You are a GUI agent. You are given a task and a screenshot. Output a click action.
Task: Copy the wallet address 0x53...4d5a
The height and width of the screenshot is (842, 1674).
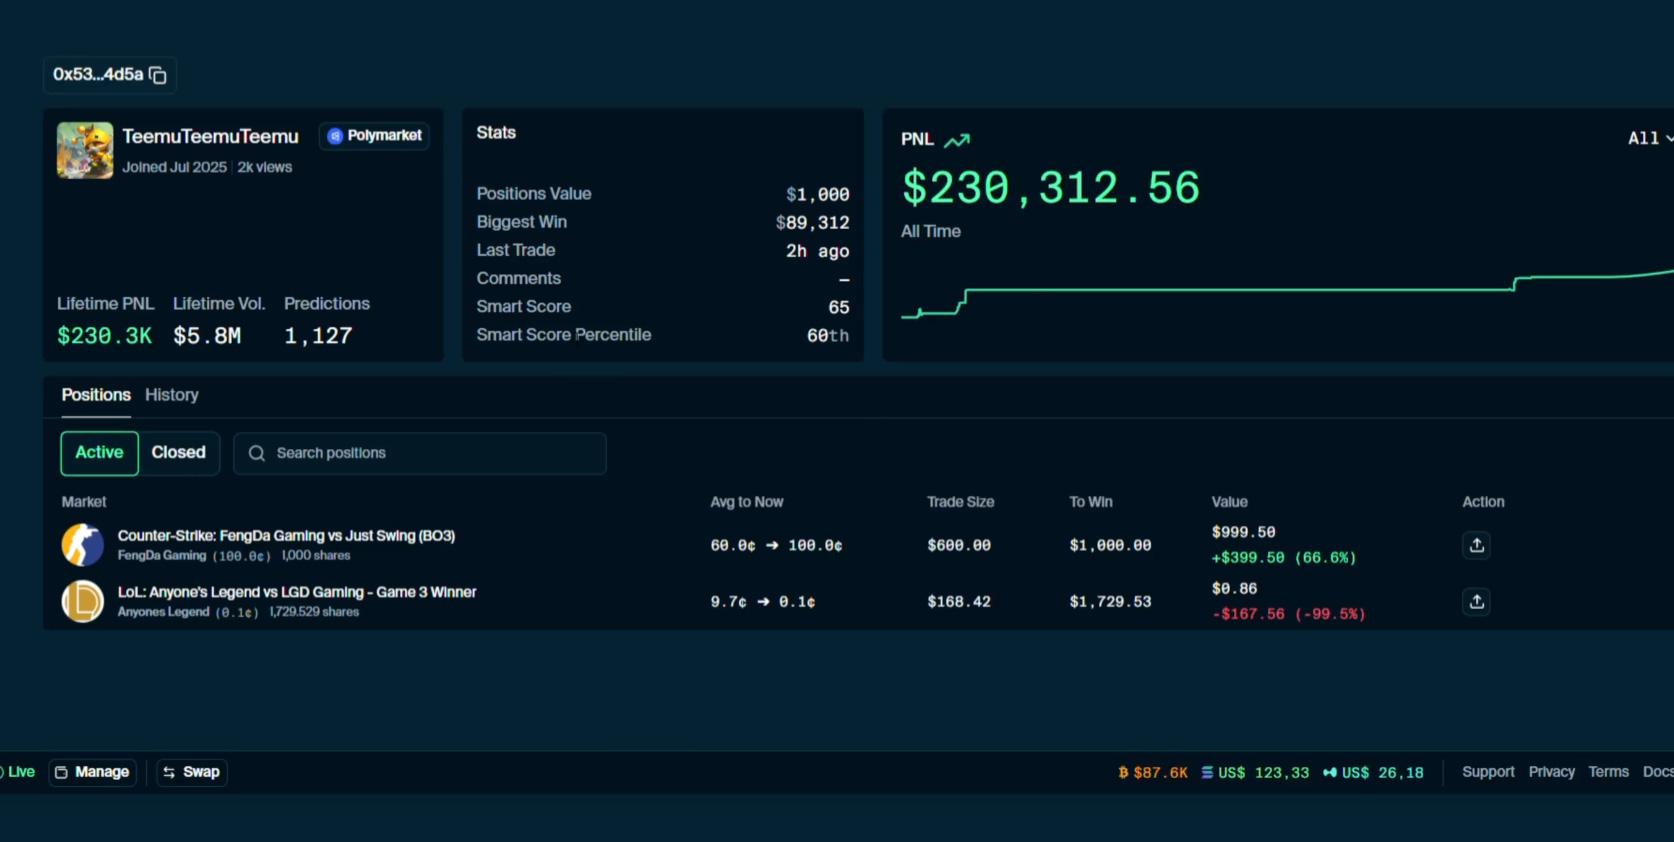158,75
